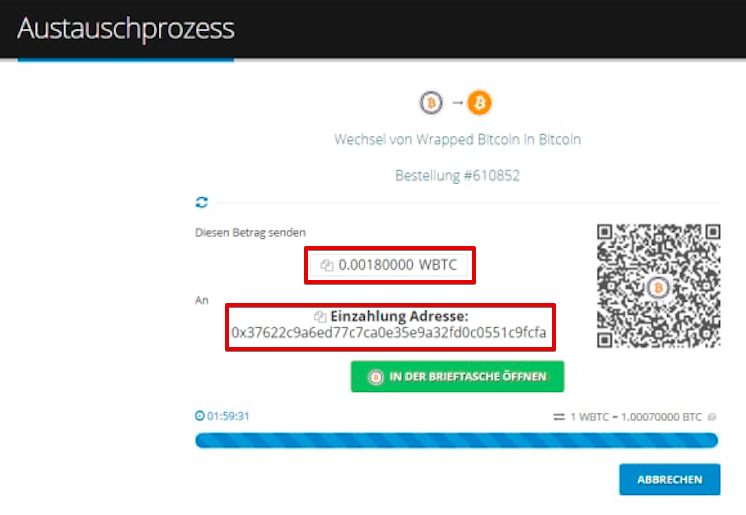Copy the 0.00180000 WBTC amount icon
Screen dimensions: 746x515
point(326,265)
